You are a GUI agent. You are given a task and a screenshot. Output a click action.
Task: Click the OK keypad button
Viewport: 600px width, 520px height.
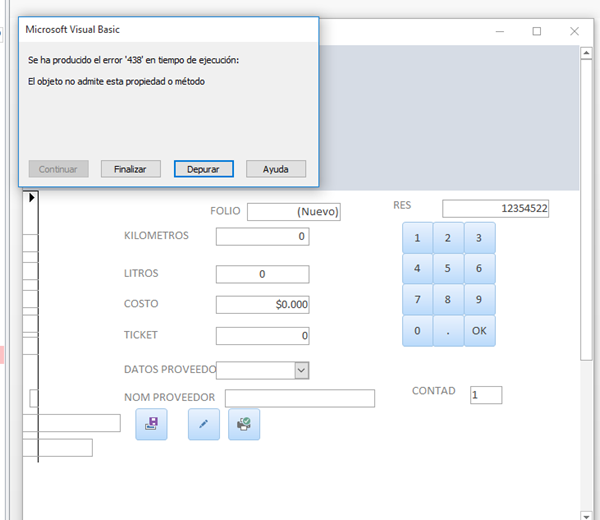(x=479, y=331)
